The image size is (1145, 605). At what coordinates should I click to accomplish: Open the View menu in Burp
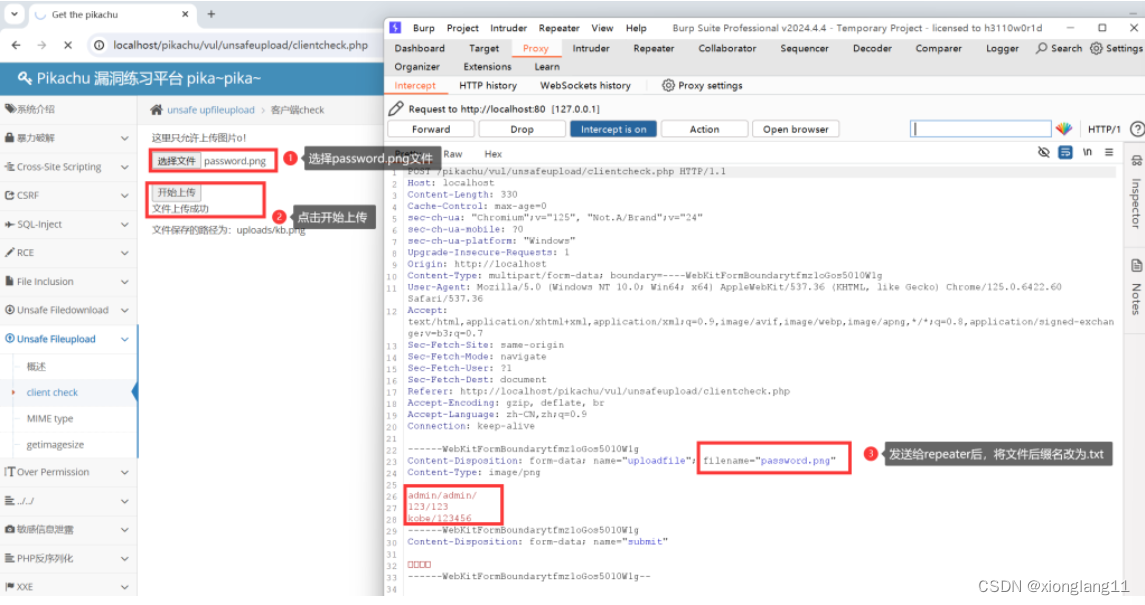point(602,28)
